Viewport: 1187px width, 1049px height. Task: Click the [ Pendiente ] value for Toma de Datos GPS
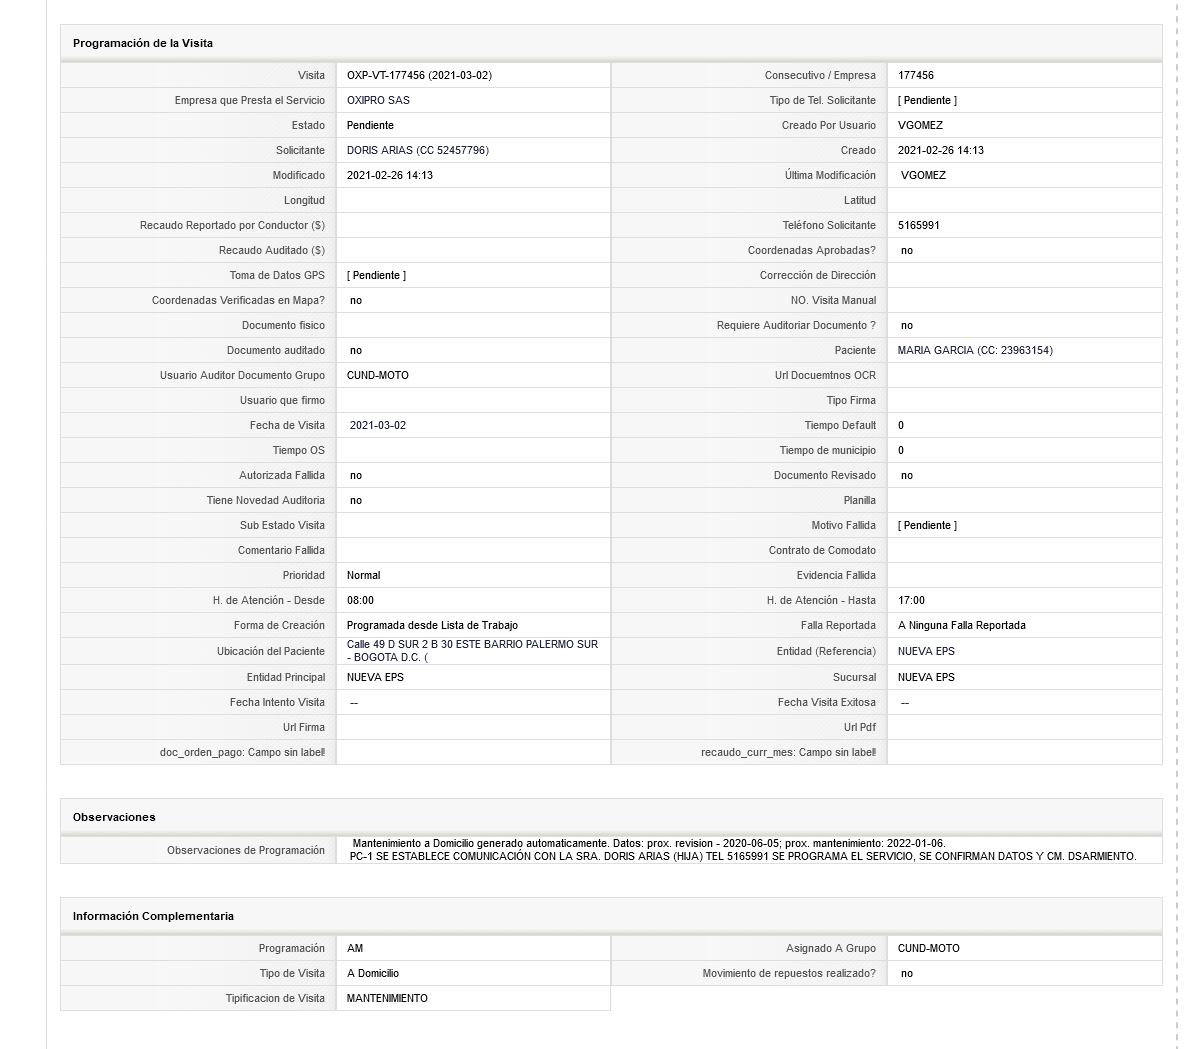pos(376,275)
